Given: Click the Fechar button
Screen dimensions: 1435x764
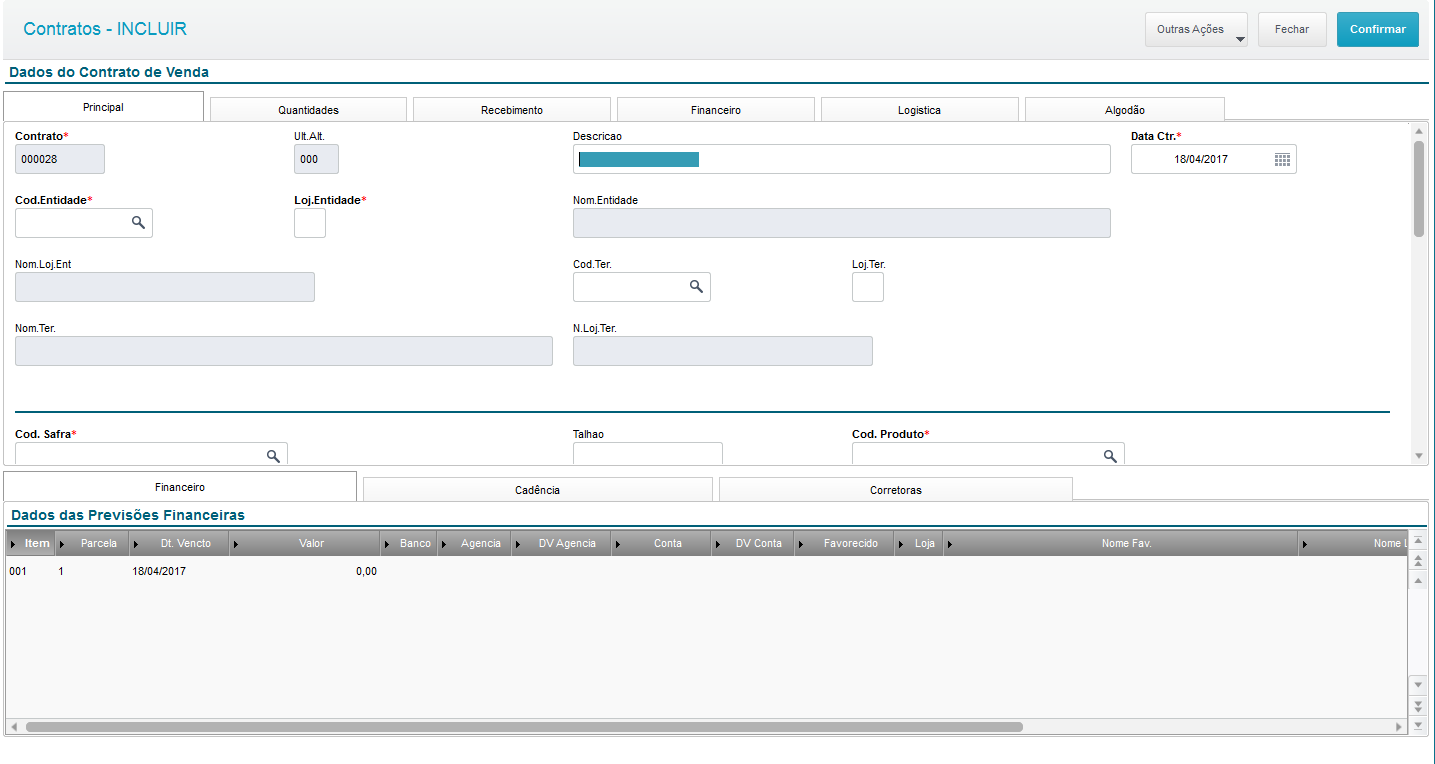Looking at the screenshot, I should (1291, 30).
